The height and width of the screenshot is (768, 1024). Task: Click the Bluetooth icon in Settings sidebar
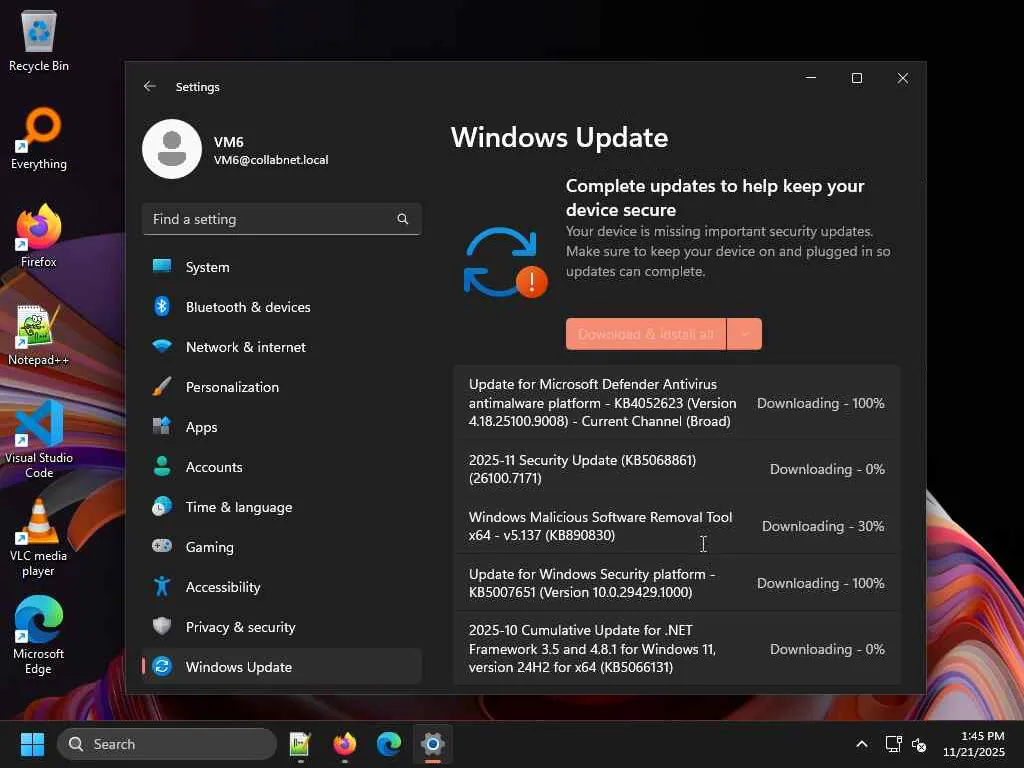pos(162,306)
